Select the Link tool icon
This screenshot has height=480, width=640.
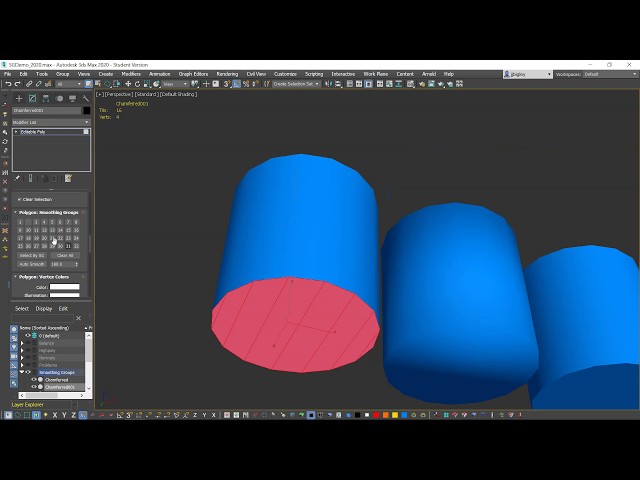point(29,84)
